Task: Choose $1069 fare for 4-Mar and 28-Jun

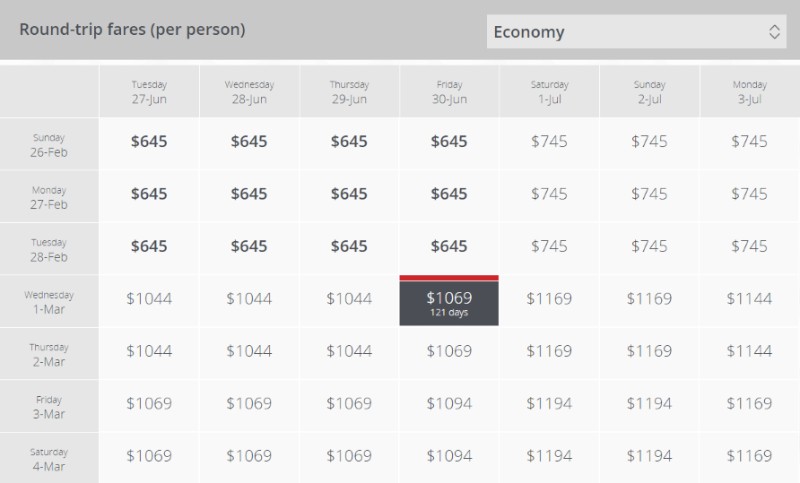Action: [x=249, y=456]
